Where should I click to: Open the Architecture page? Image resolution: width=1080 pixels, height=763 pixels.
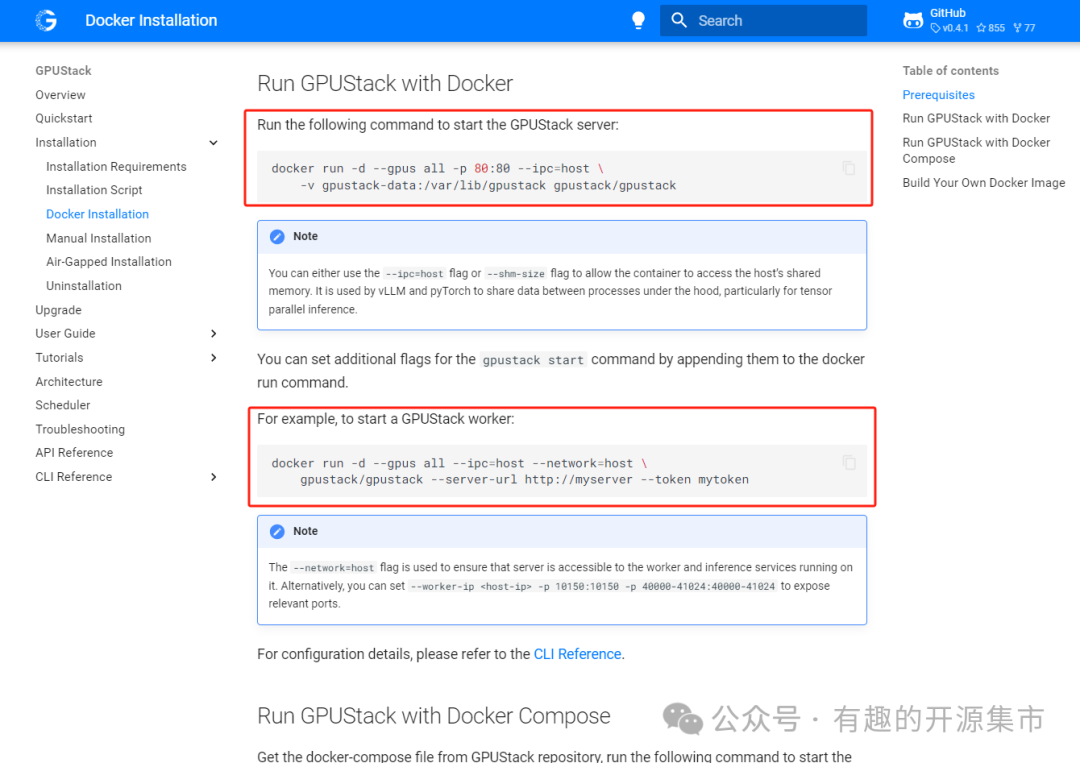69,382
